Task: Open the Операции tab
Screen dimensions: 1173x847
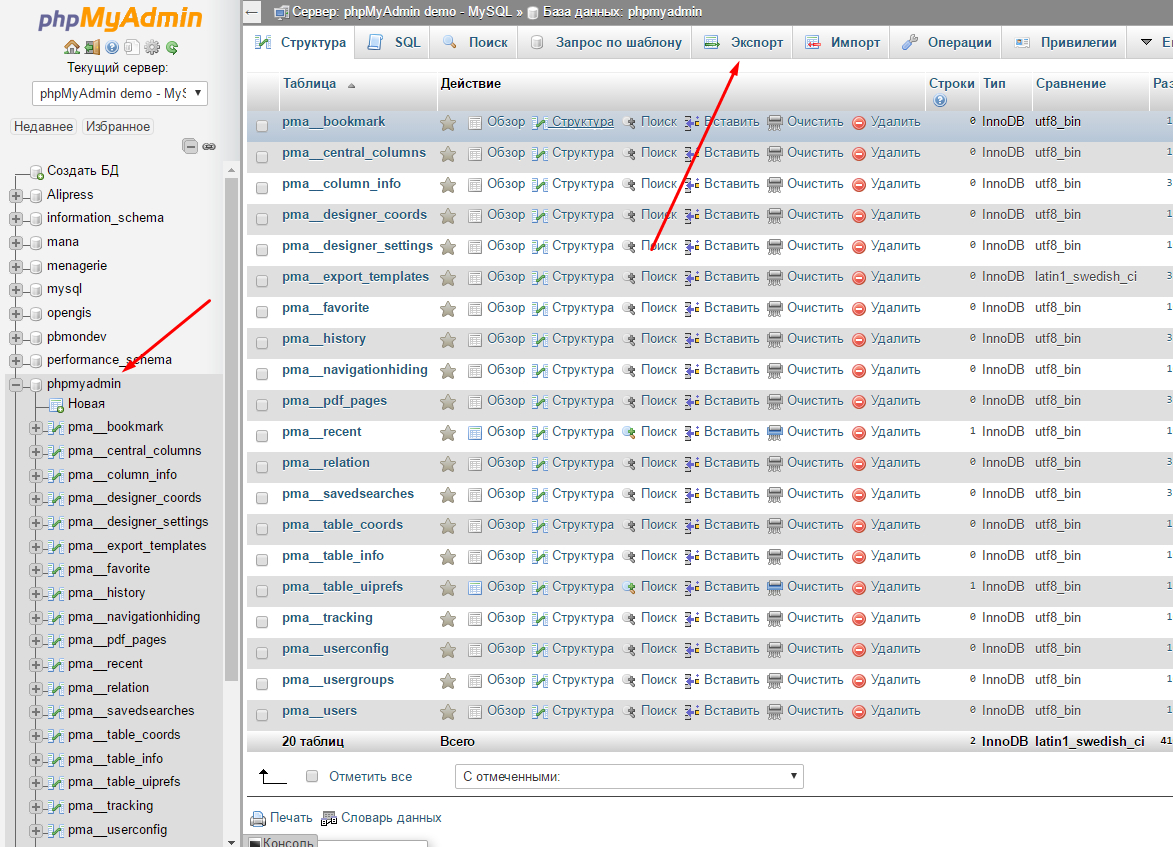Action: coord(946,43)
